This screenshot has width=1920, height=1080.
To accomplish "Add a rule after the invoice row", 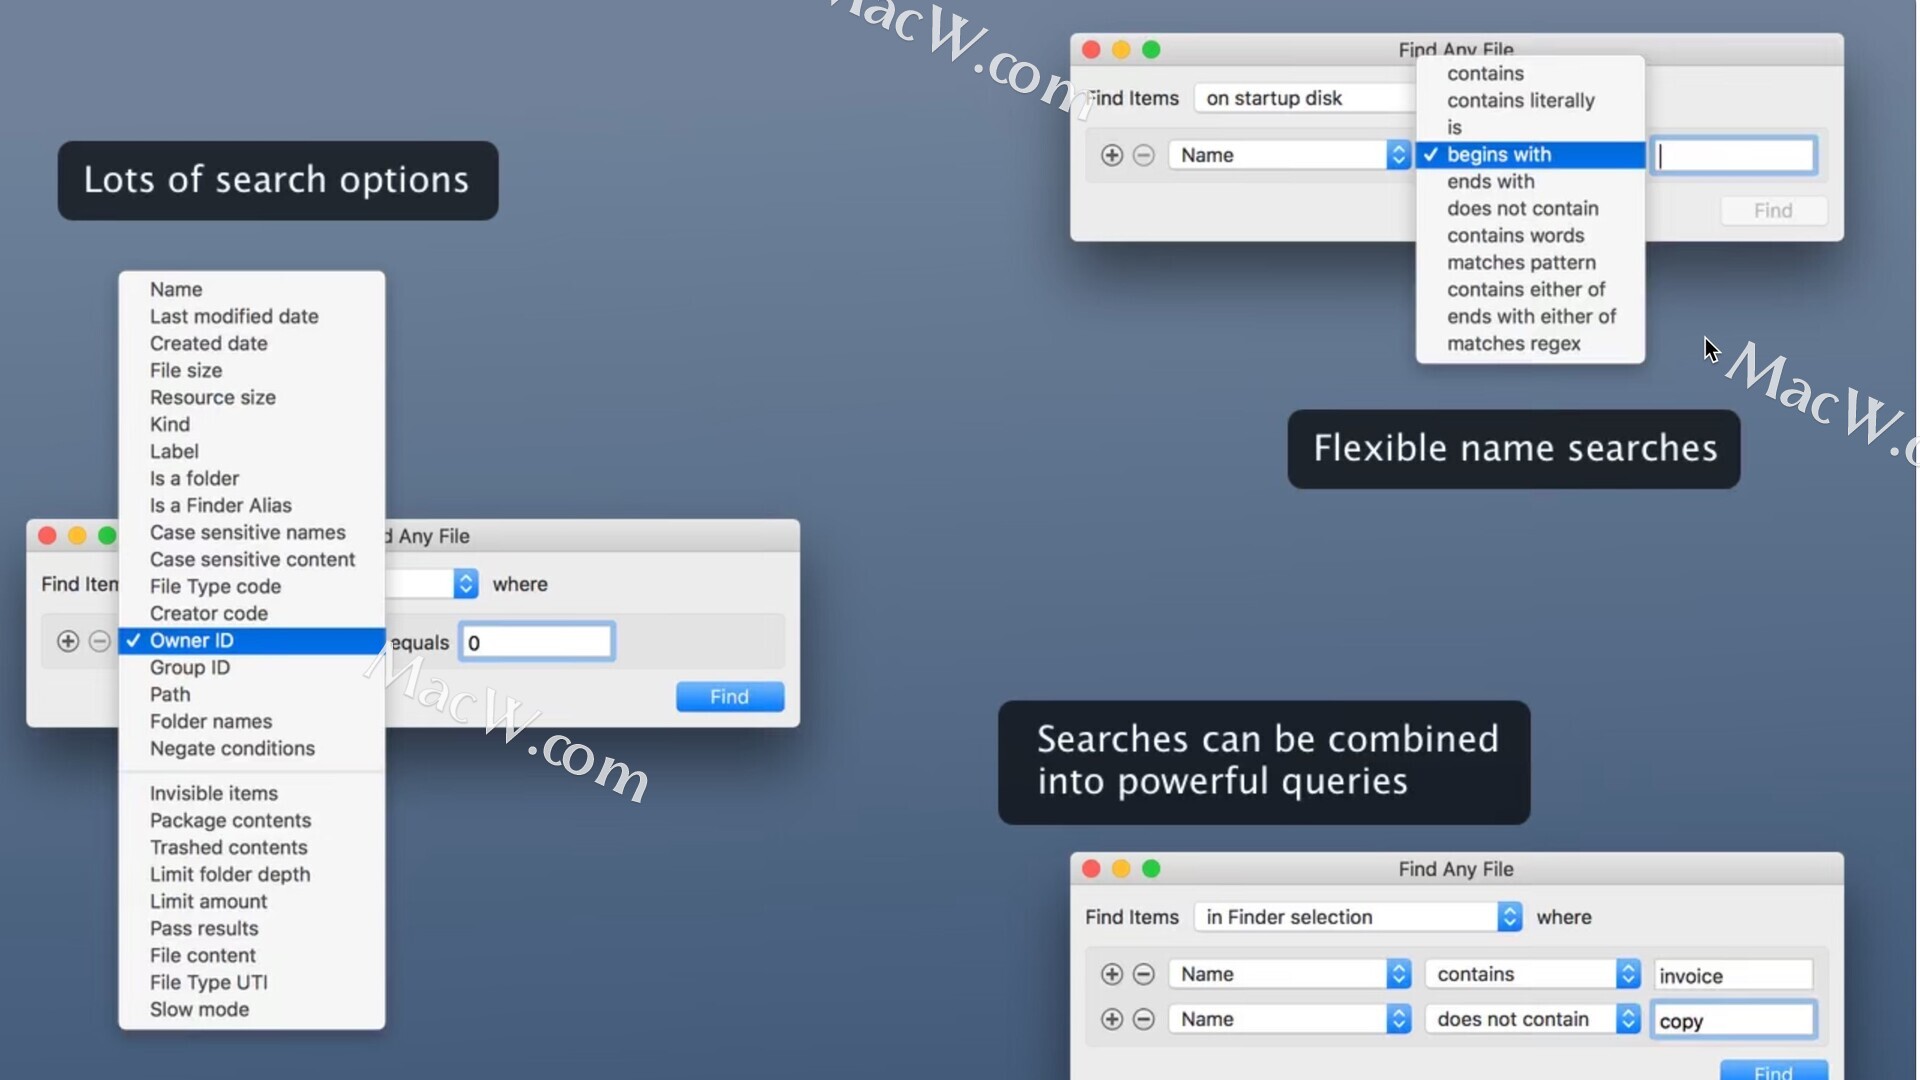I will coord(1111,974).
